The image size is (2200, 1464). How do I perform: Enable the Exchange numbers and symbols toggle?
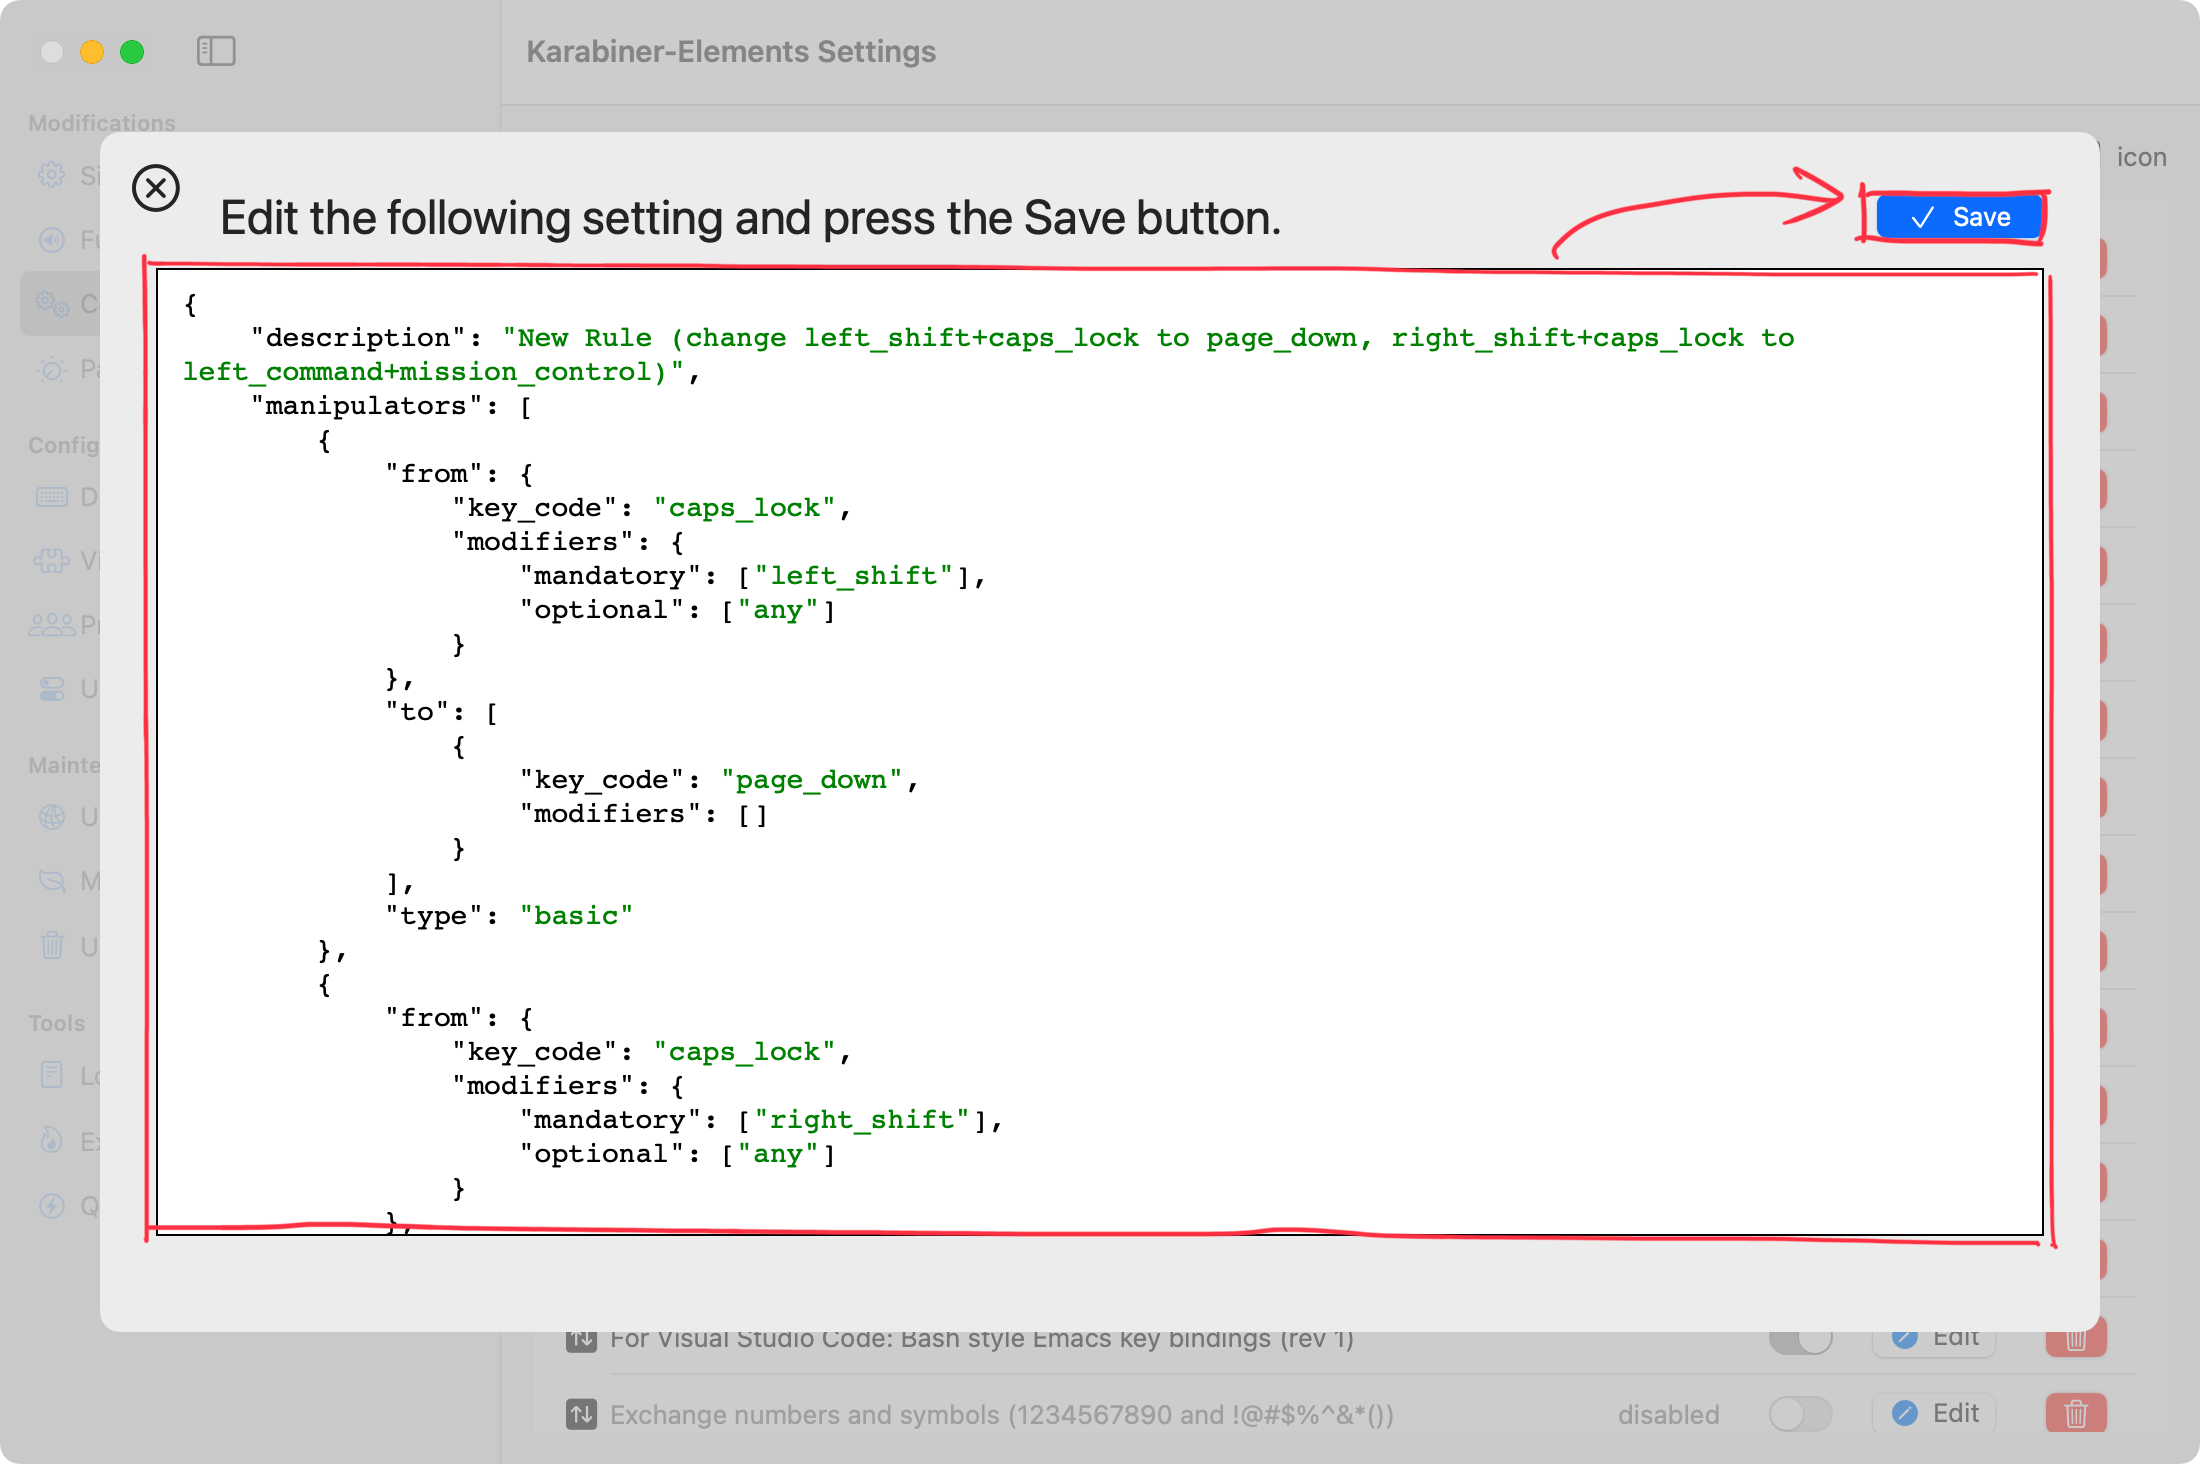coord(1801,1414)
